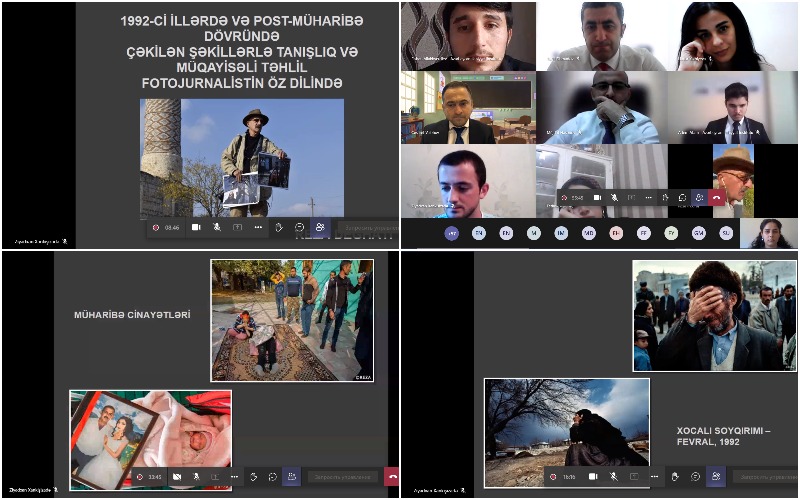This screenshot has width=800, height=500.
Task: Hang up the call in the video grid view
Action: [x=716, y=198]
